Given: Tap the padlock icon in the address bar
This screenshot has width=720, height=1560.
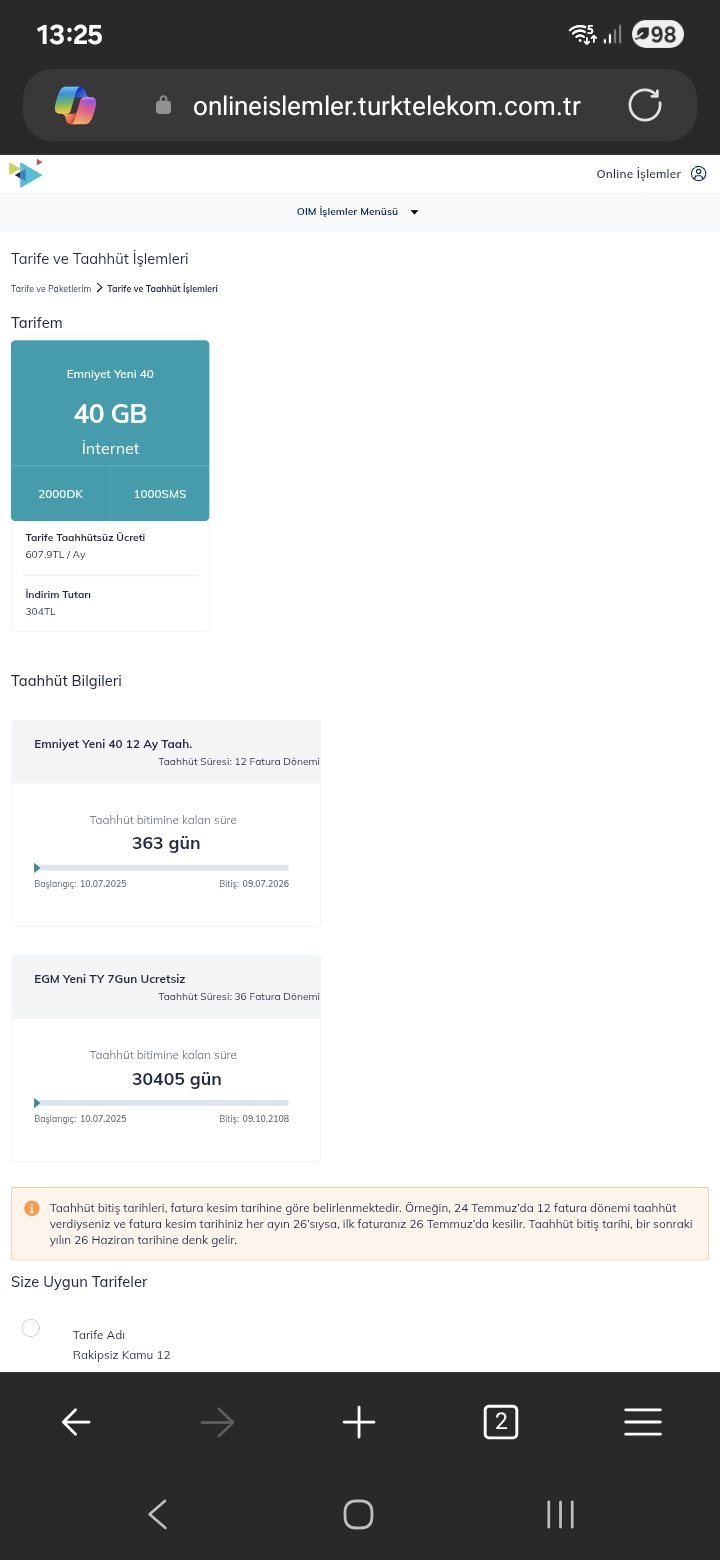Looking at the screenshot, I should click(x=164, y=105).
